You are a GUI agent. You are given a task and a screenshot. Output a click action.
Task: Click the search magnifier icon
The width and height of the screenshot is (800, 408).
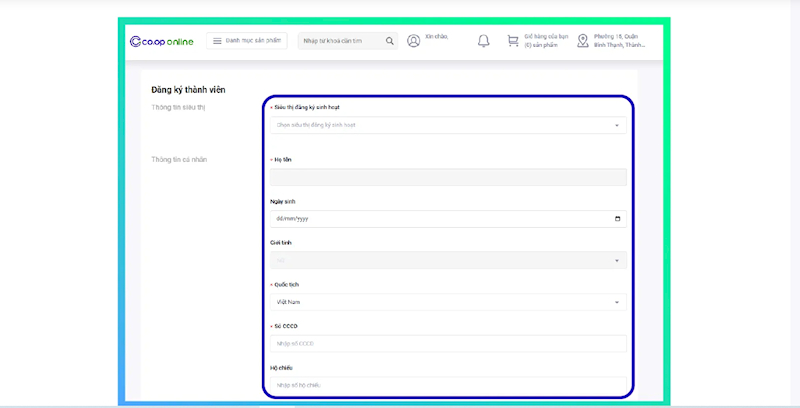(x=388, y=41)
